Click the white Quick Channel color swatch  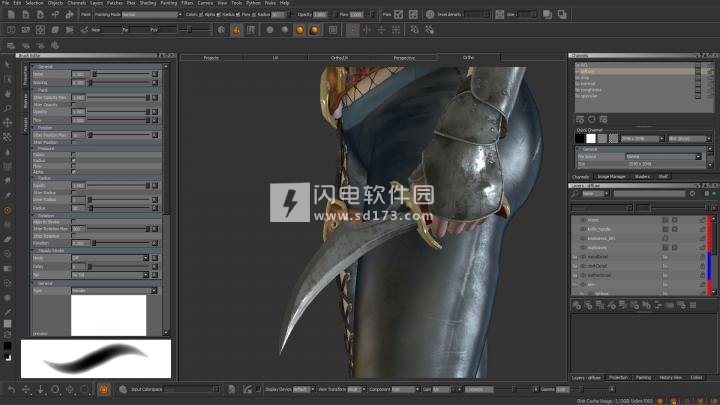click(x=591, y=139)
